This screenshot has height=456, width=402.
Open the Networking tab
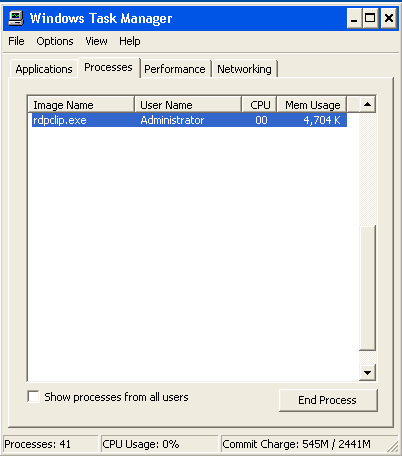244,69
